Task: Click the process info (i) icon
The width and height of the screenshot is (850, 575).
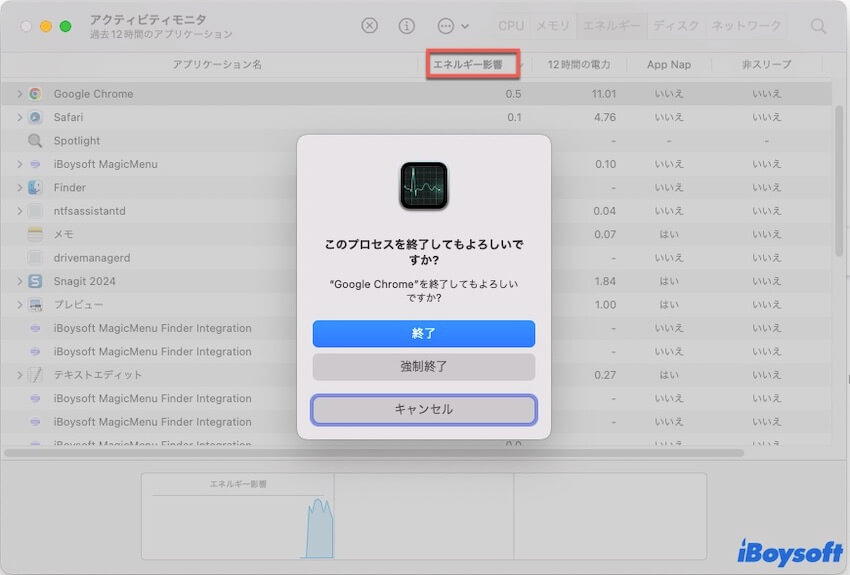Action: (x=407, y=26)
